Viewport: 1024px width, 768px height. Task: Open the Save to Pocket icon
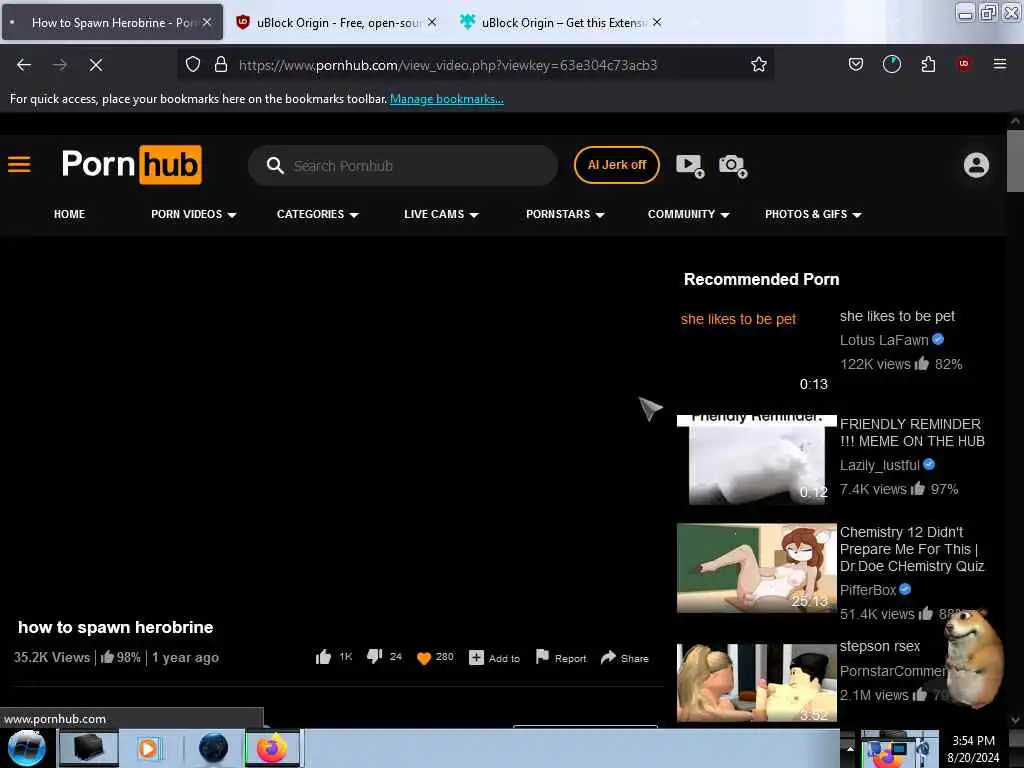pos(856,64)
